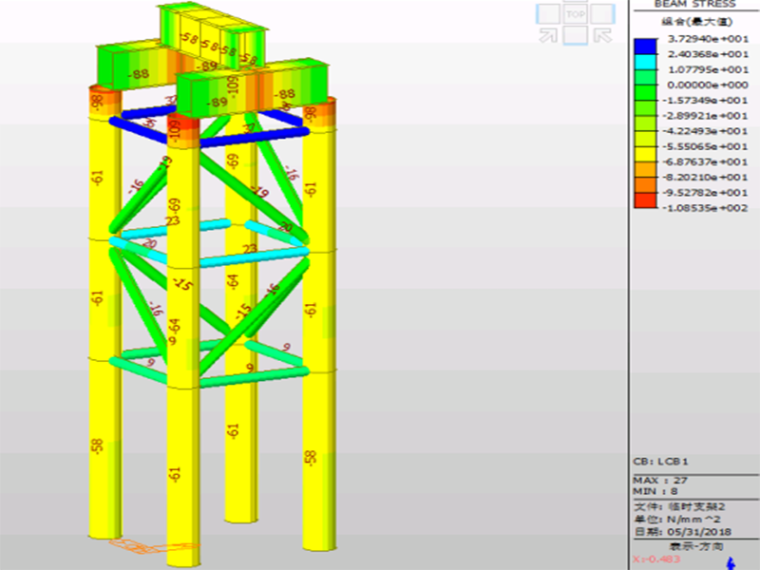Click the lower-left diagonal arrow of view cube
760x570 pixels.
click(549, 36)
